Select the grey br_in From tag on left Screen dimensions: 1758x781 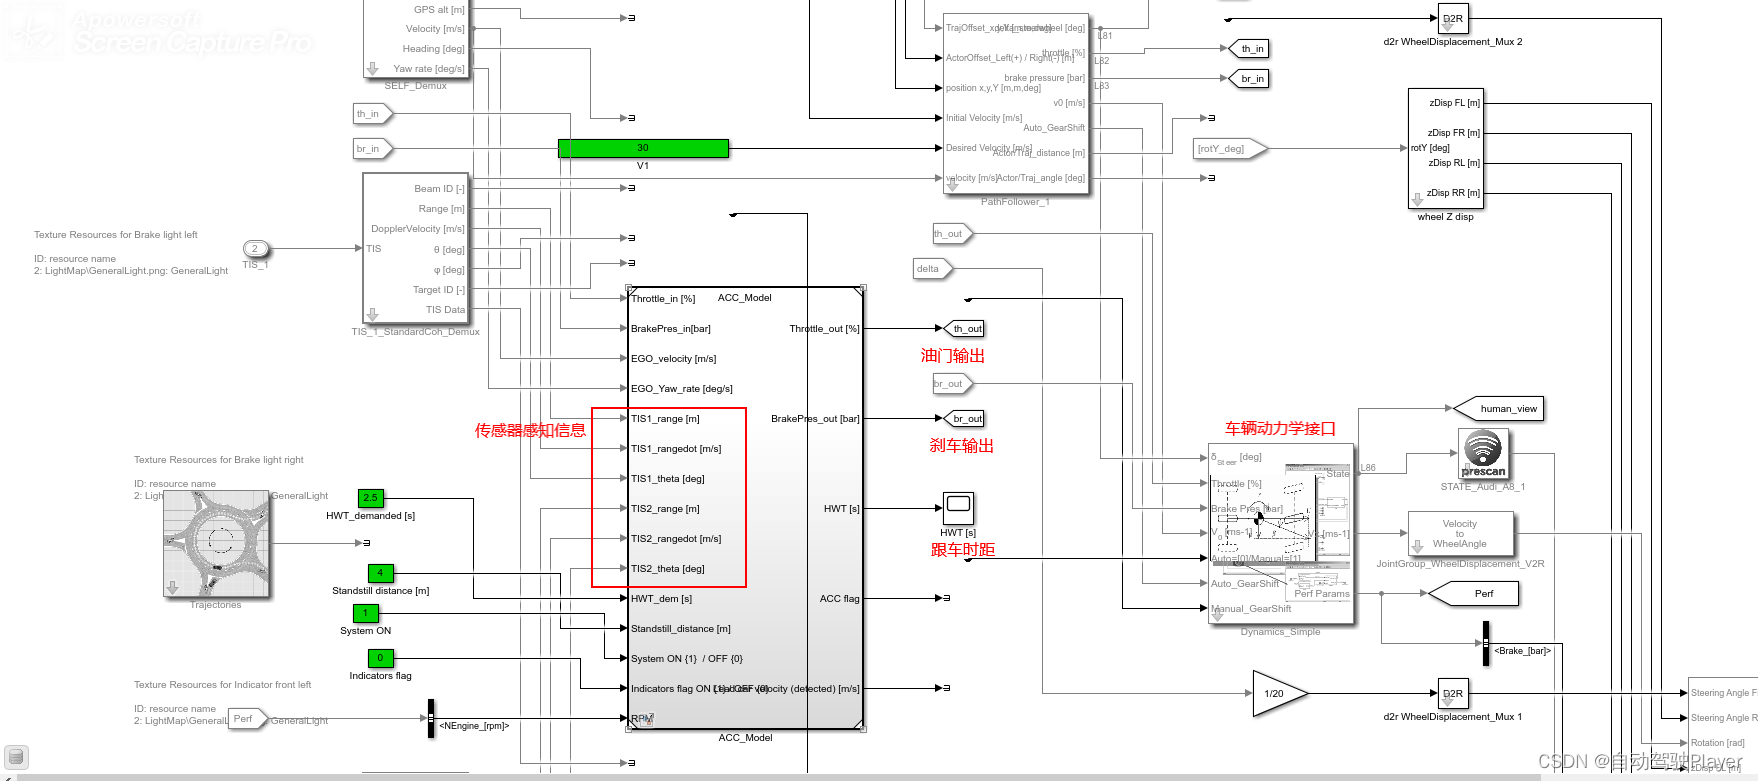coord(373,149)
